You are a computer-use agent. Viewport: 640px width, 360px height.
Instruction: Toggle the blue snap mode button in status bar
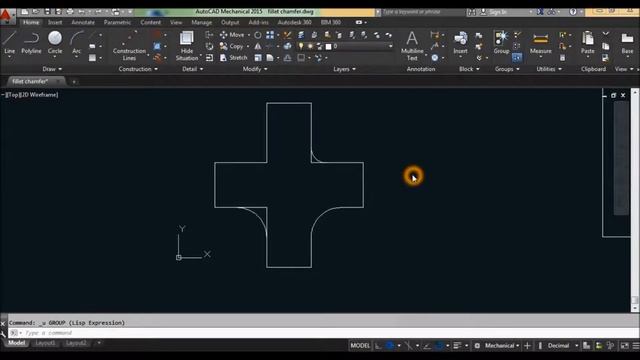point(390,346)
